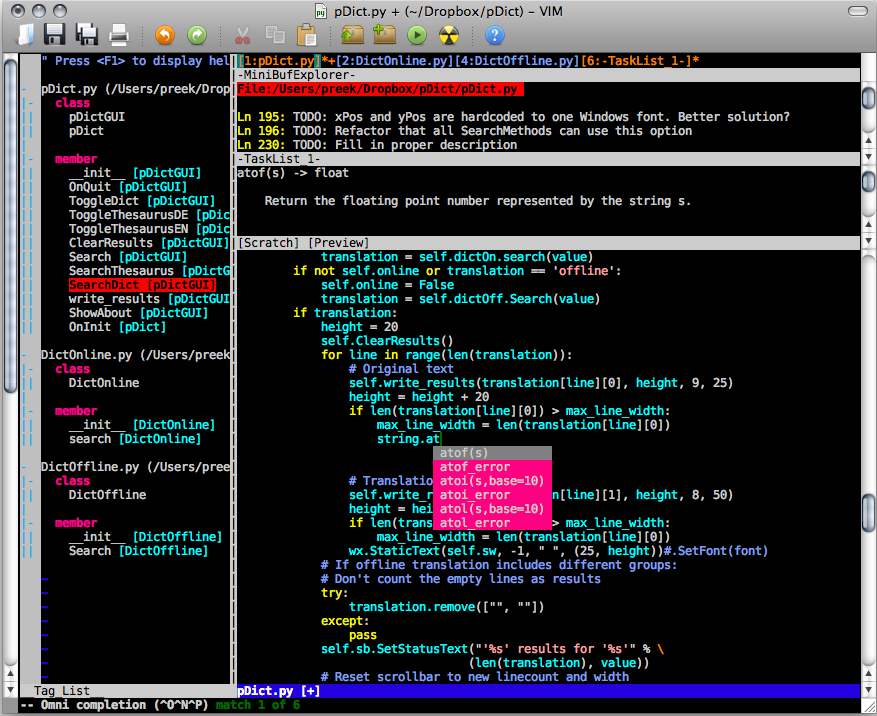Choose atoi_error from the completion popup
The height and width of the screenshot is (716, 877).
475,495
